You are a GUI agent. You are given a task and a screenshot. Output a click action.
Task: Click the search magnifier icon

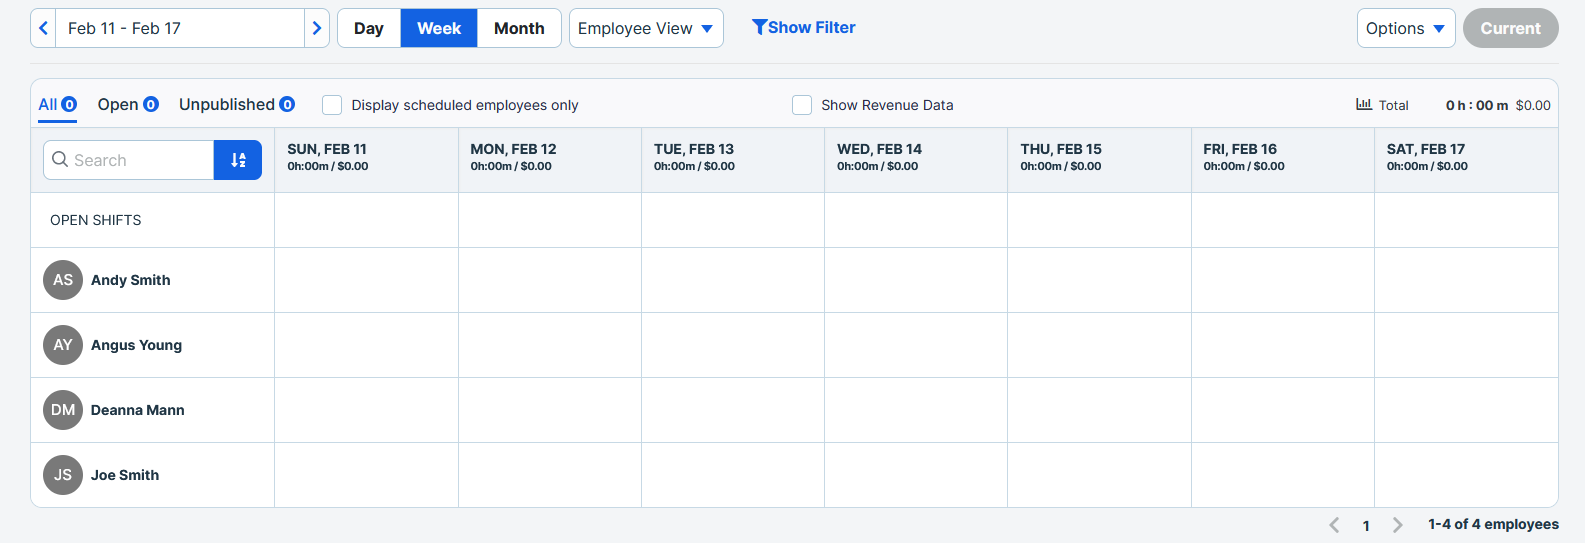click(x=60, y=159)
